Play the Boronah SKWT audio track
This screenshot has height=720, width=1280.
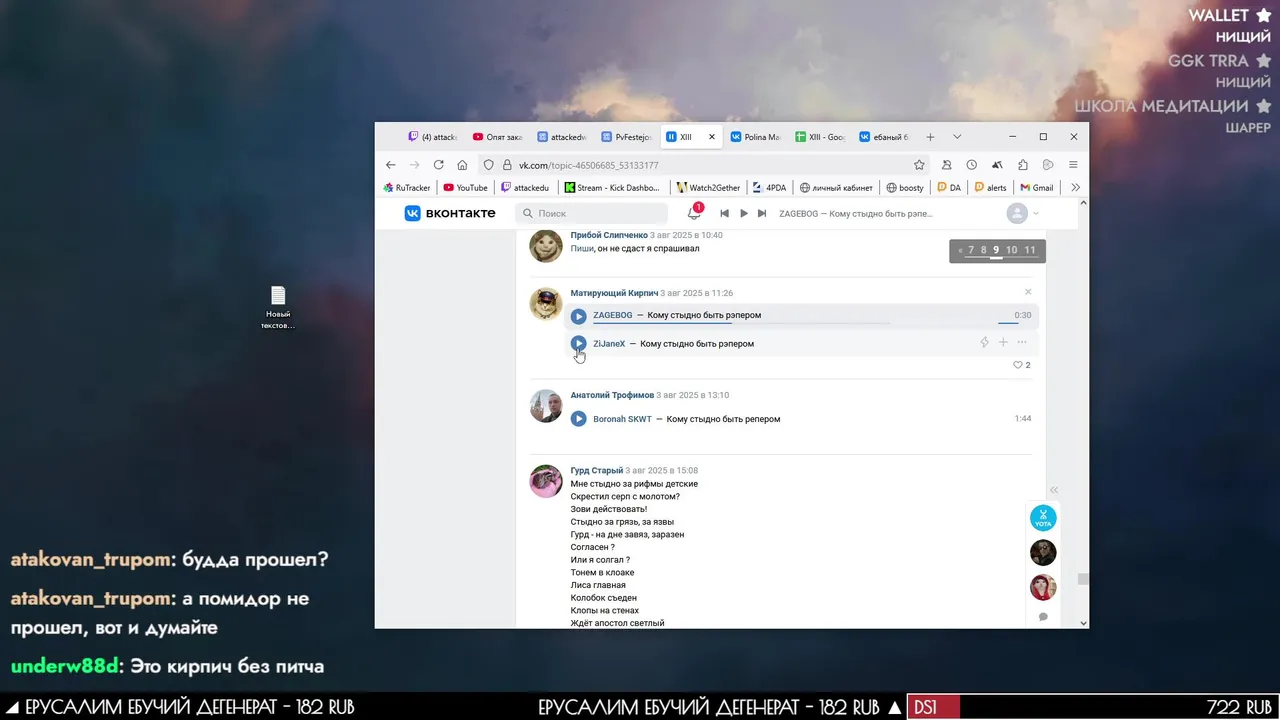578,419
